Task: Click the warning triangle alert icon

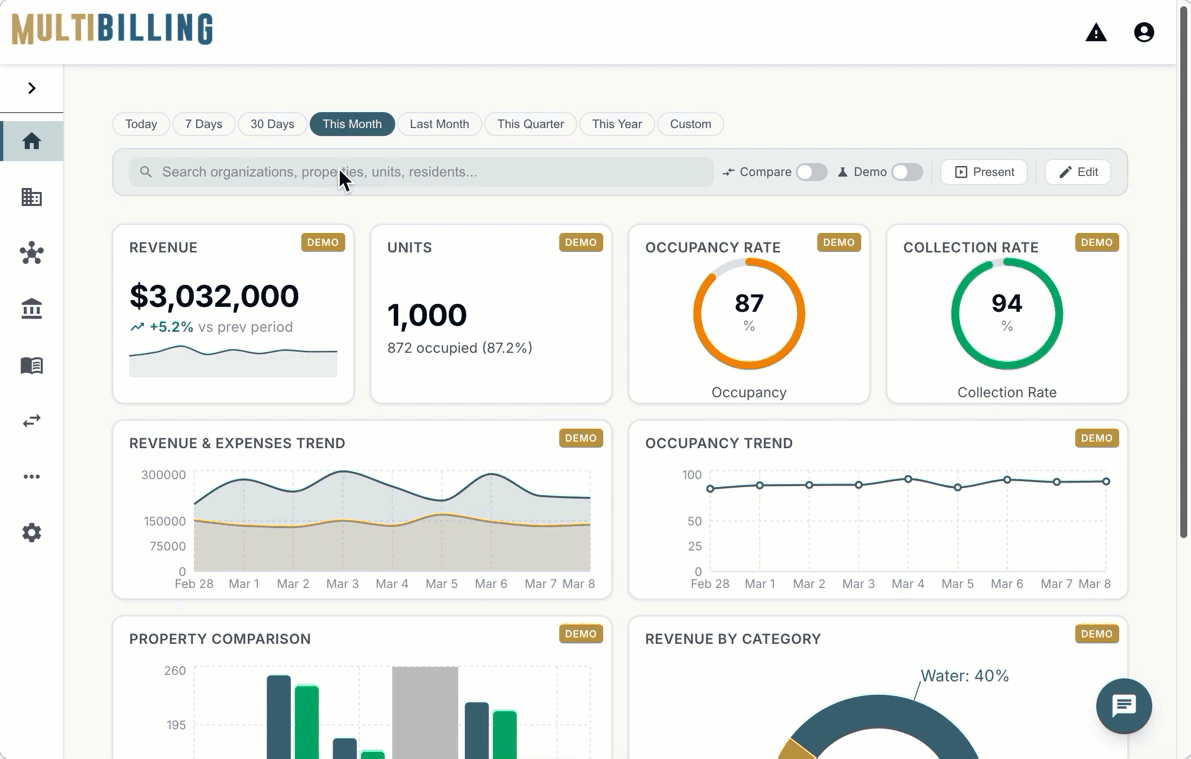Action: 1096,33
